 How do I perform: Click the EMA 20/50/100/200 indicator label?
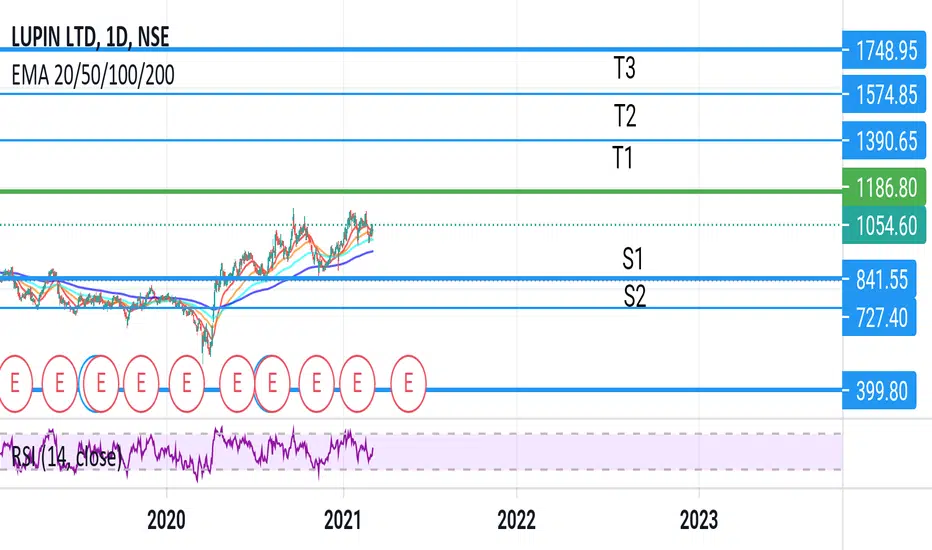pos(93,76)
